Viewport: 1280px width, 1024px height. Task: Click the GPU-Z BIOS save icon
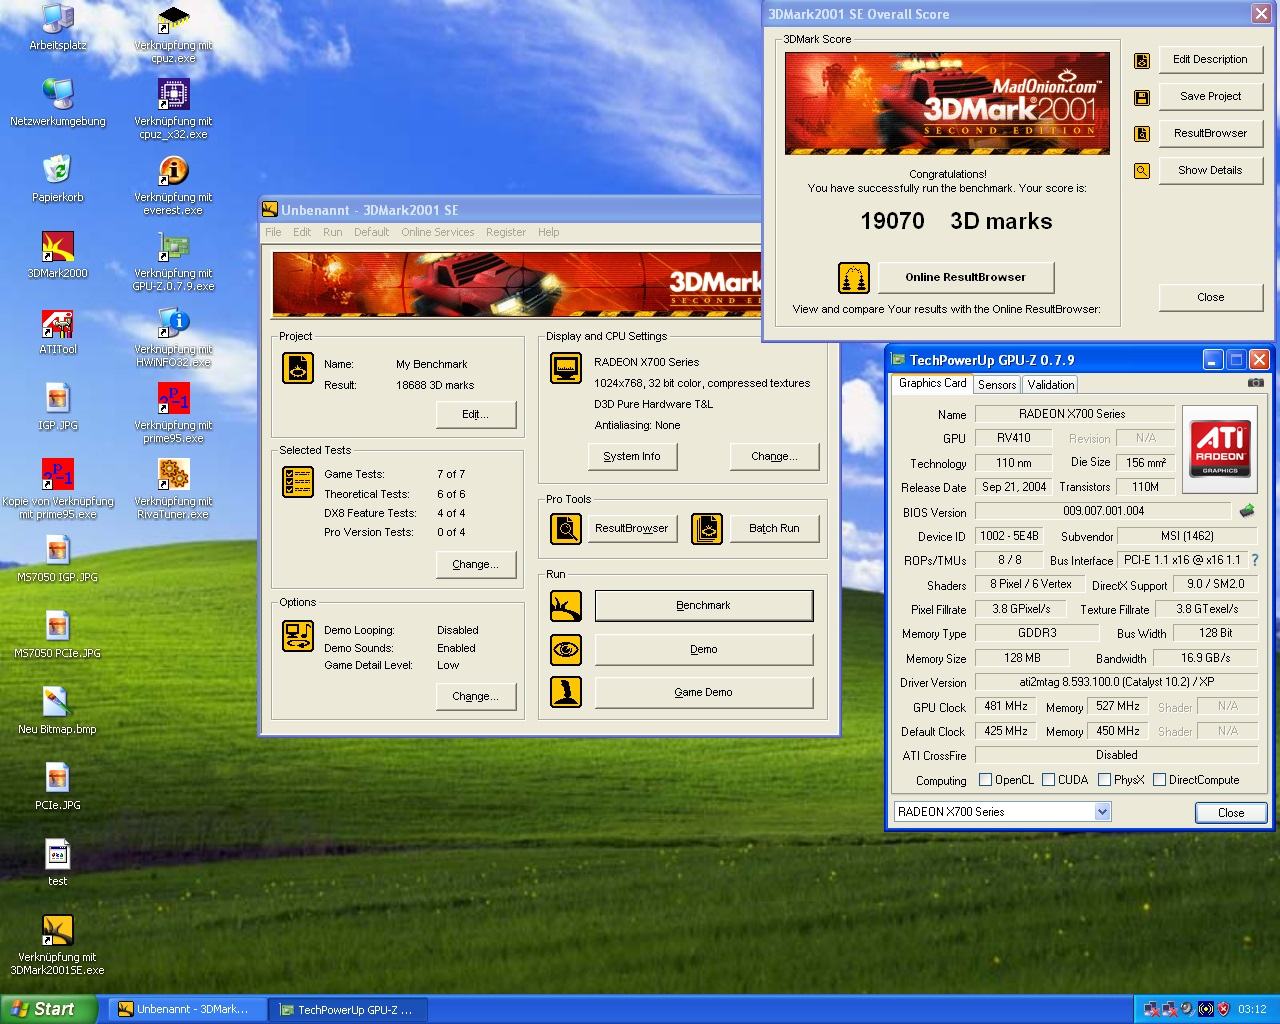[1246, 511]
